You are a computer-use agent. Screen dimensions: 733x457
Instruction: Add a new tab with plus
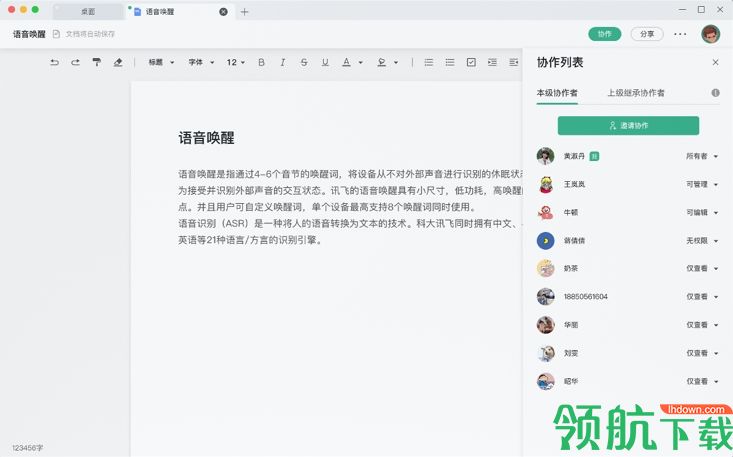coord(244,12)
